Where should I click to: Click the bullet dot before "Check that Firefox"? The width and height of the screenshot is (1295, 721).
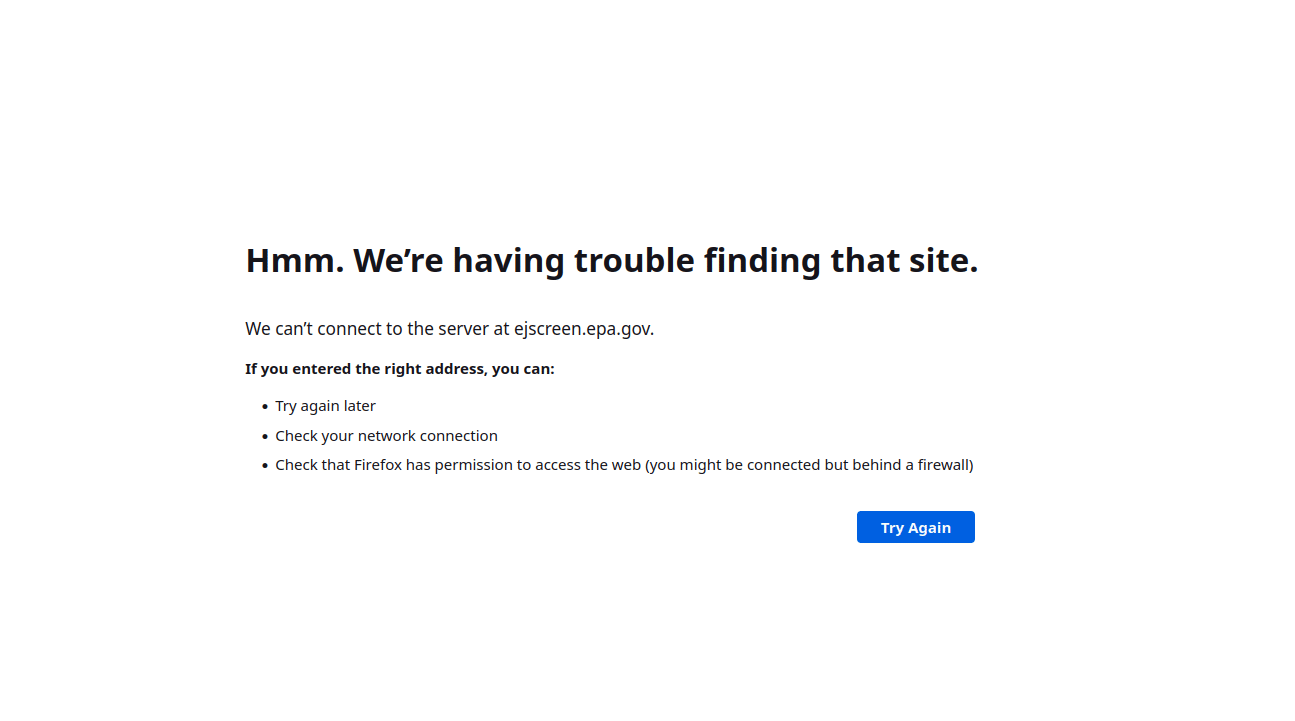(x=265, y=466)
